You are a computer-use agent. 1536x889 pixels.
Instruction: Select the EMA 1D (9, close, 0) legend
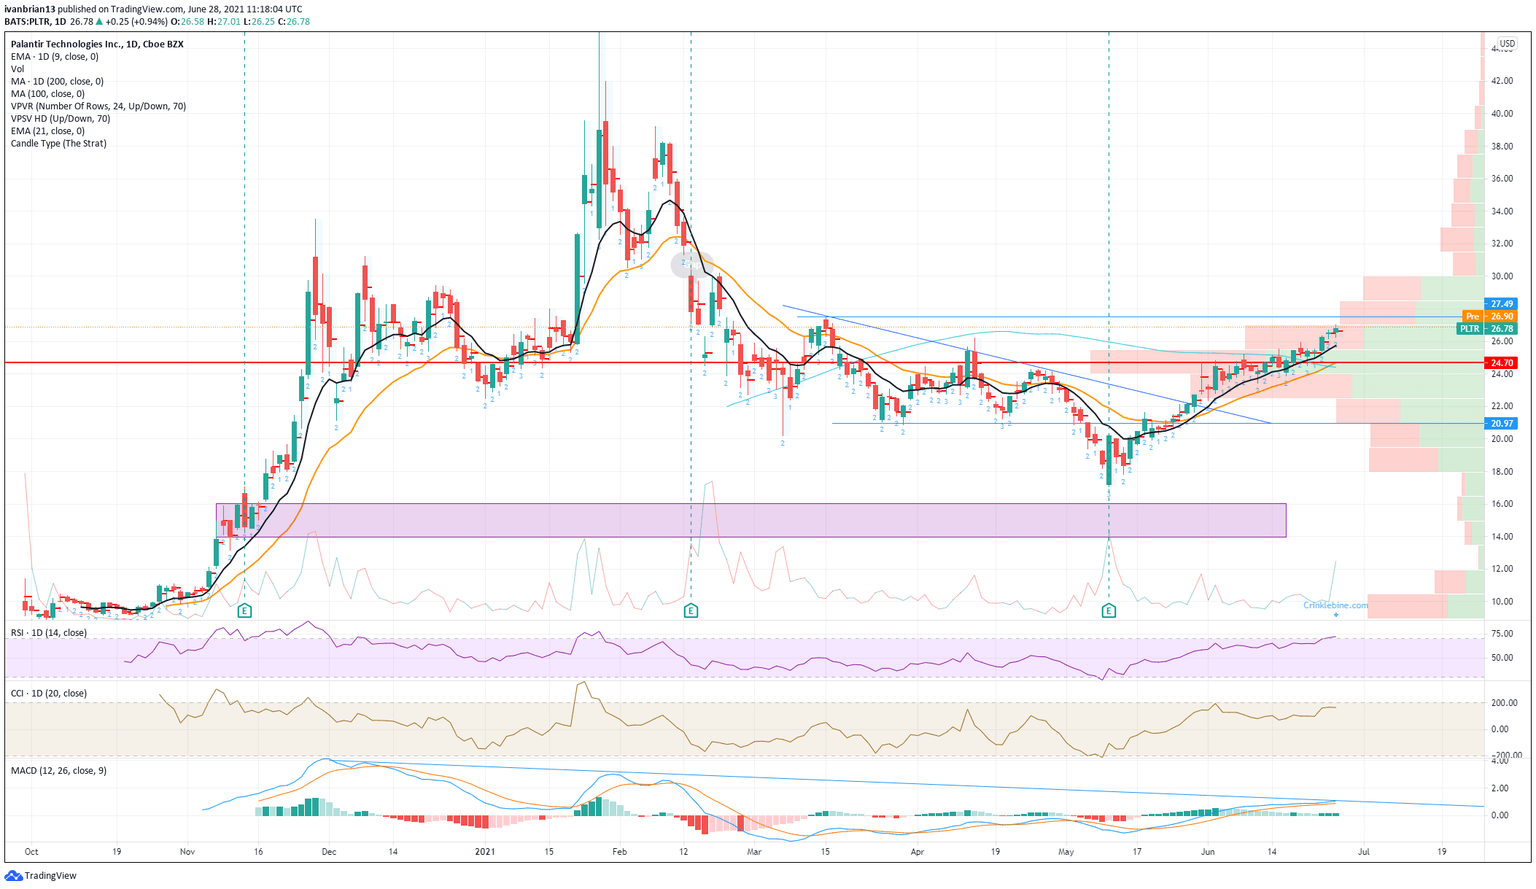[x=55, y=57]
